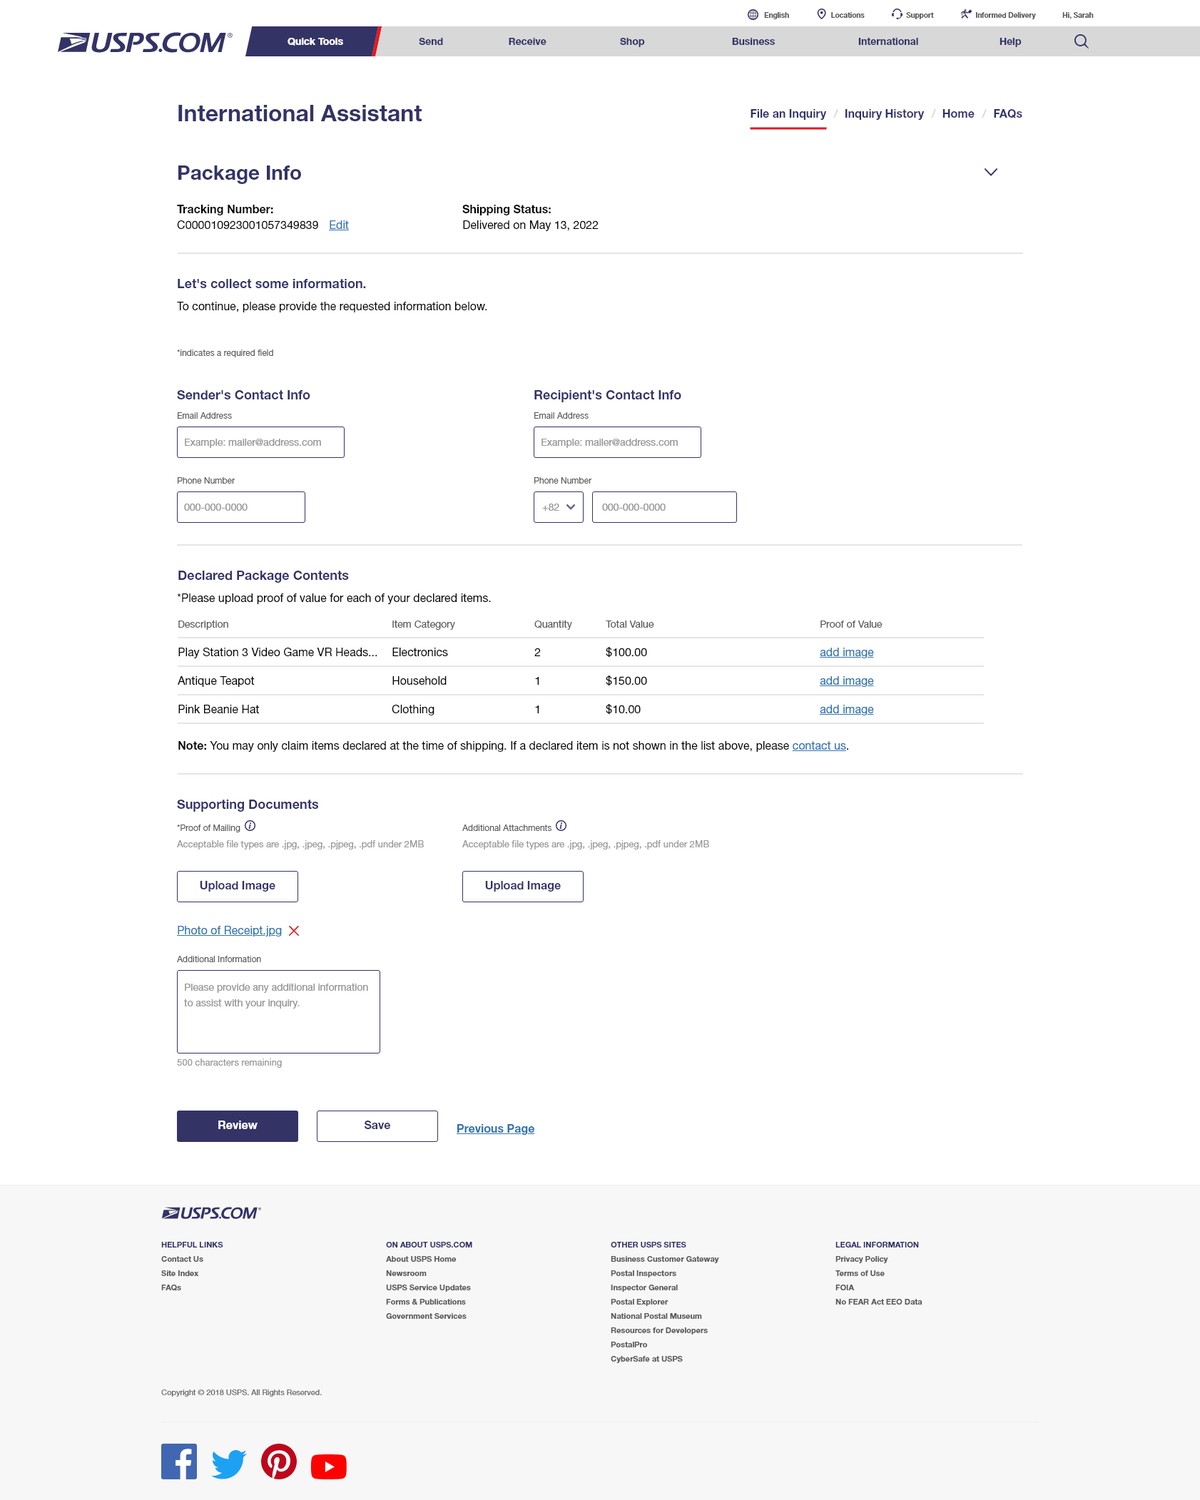
Task: Open Forms & Publications footer link
Action: (x=426, y=1302)
